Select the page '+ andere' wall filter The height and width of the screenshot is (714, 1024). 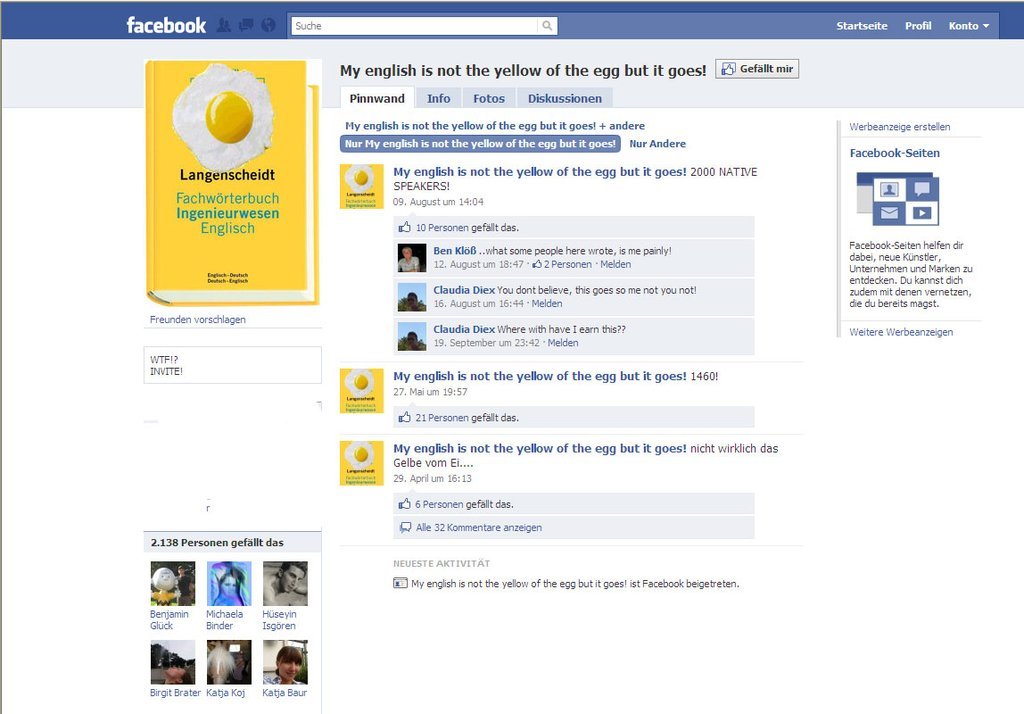(x=494, y=125)
